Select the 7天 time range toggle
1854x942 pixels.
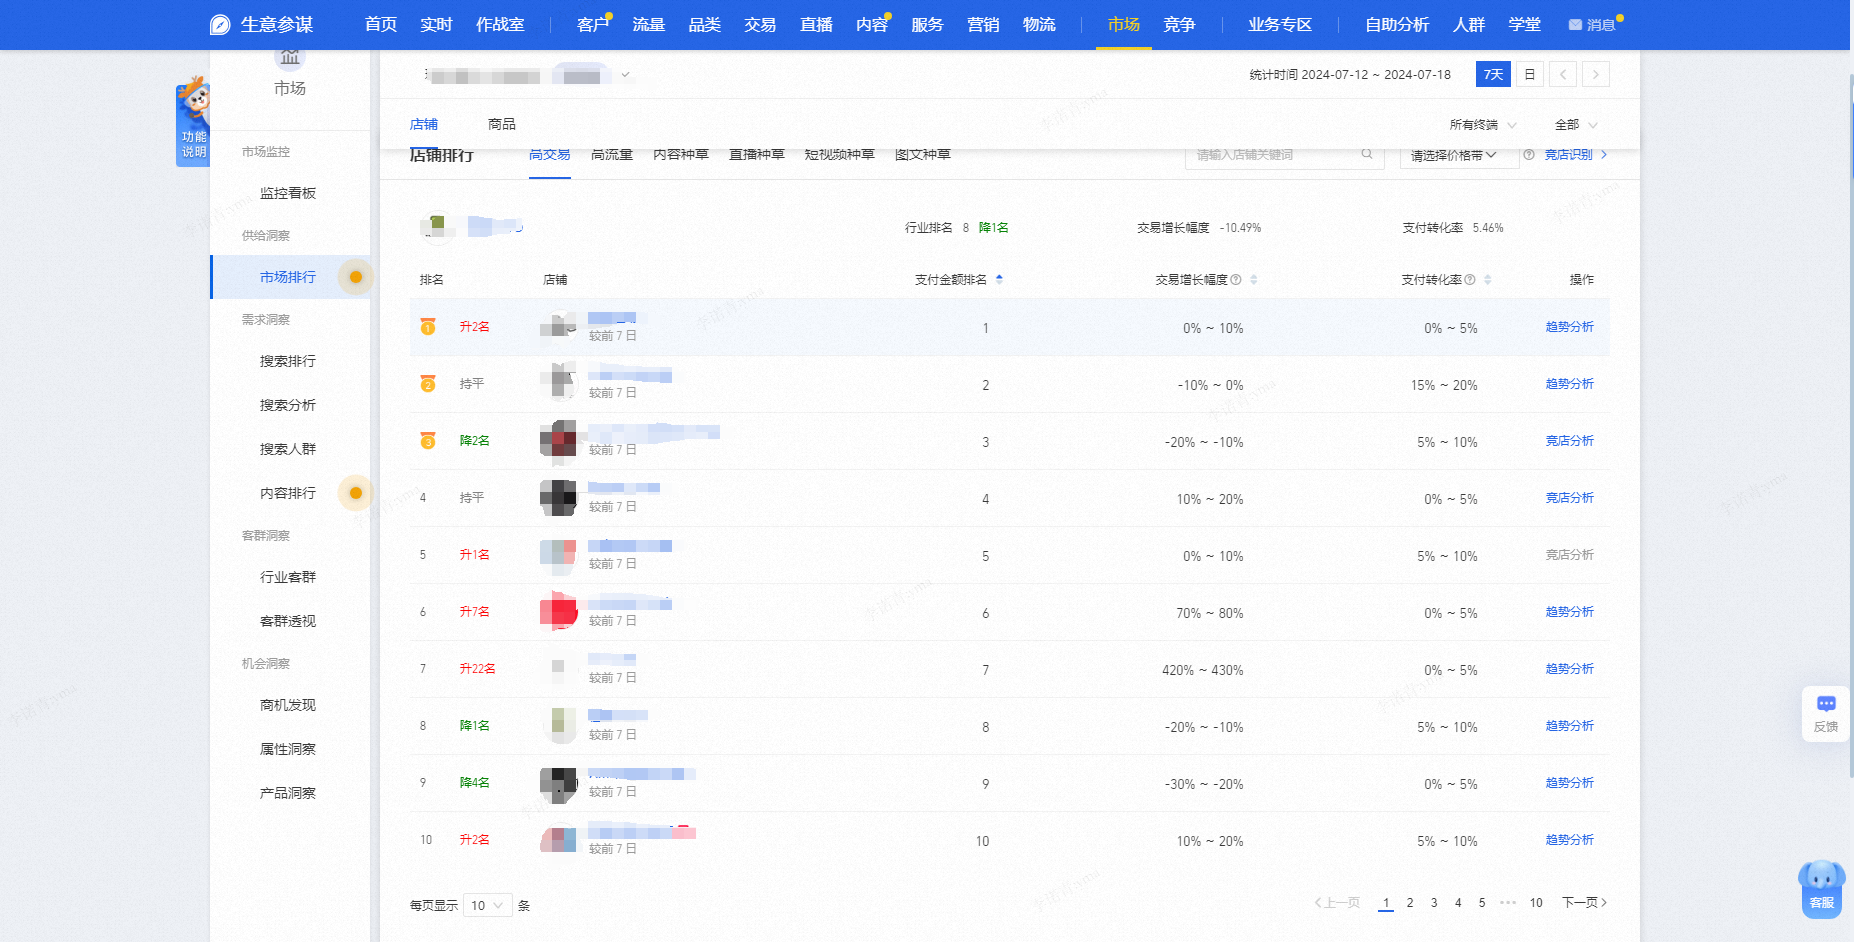(1493, 74)
